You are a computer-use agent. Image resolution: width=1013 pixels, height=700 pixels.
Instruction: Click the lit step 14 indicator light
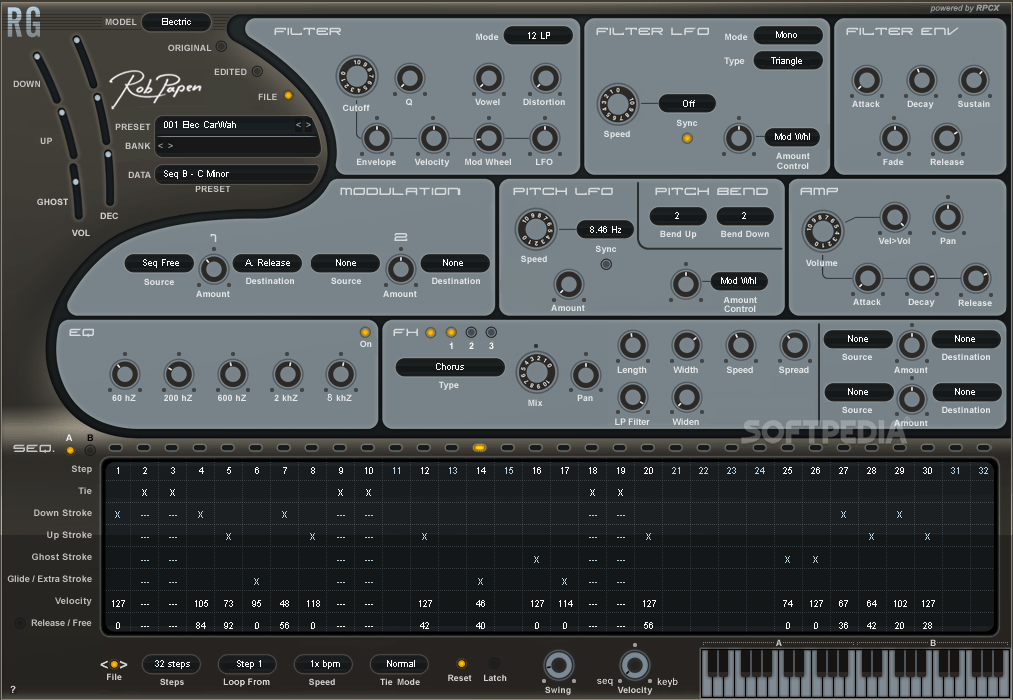[x=479, y=448]
